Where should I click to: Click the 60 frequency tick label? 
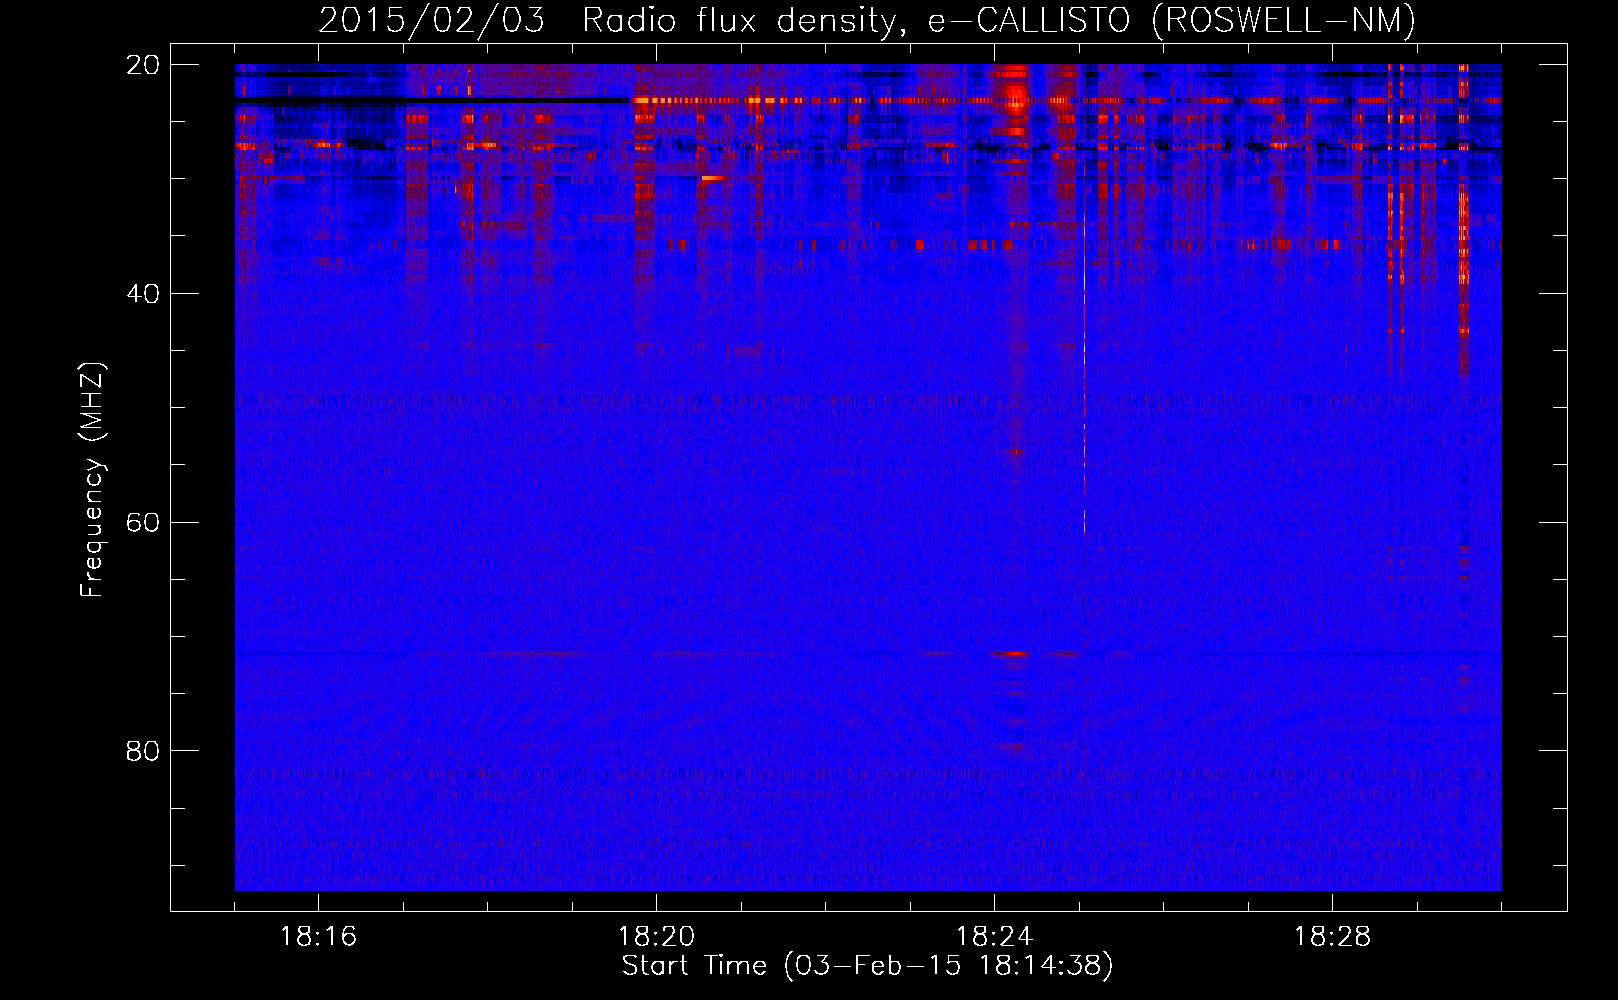click(x=143, y=522)
